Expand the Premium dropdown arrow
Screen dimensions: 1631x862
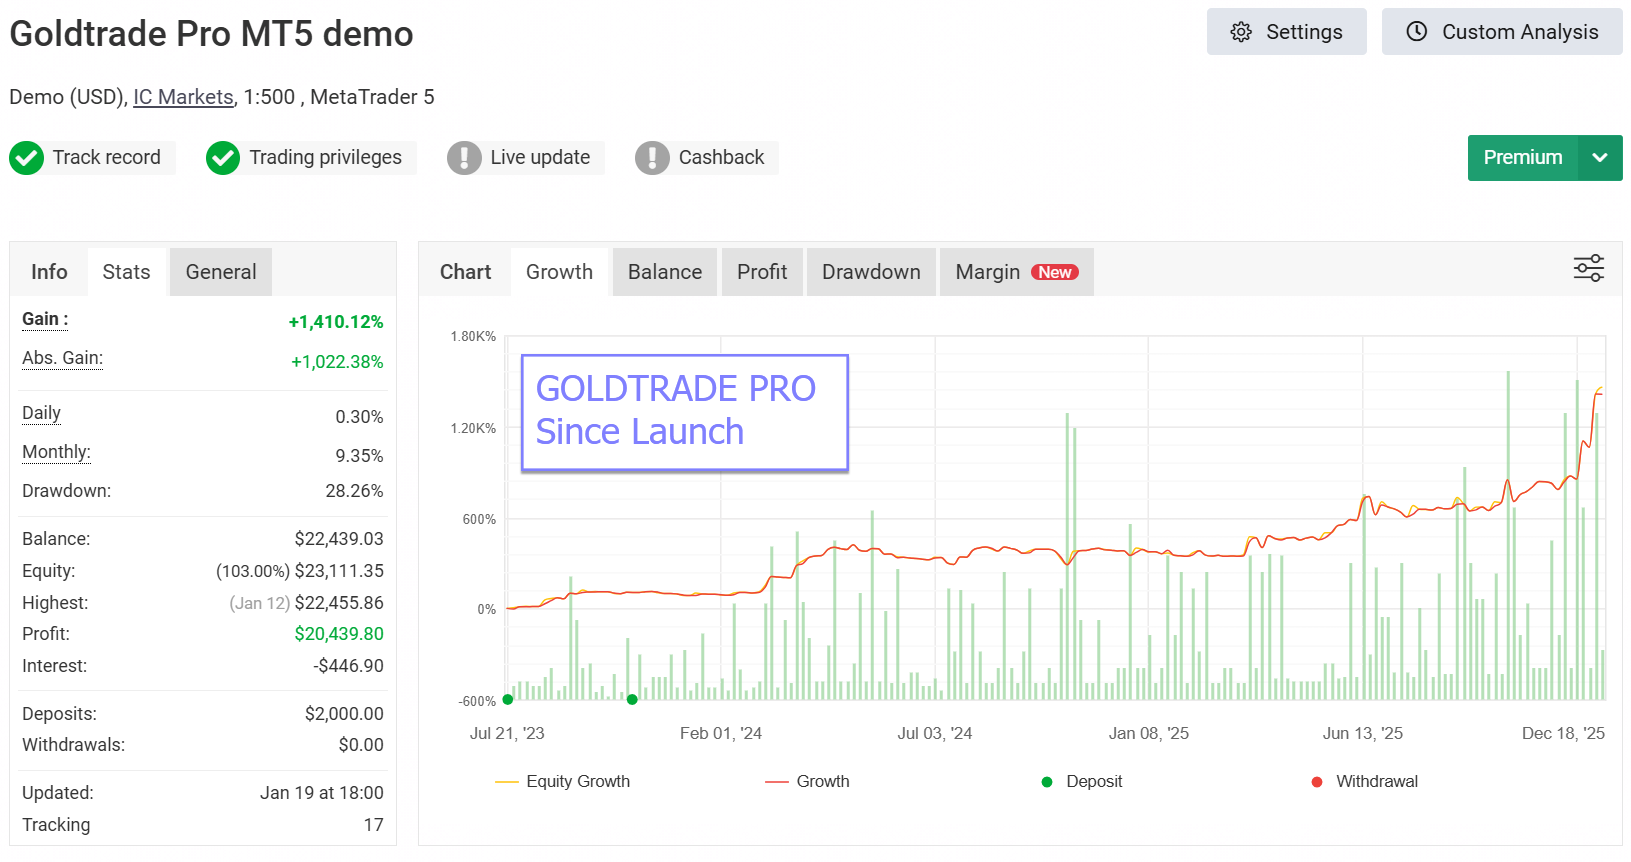[x=1600, y=158]
